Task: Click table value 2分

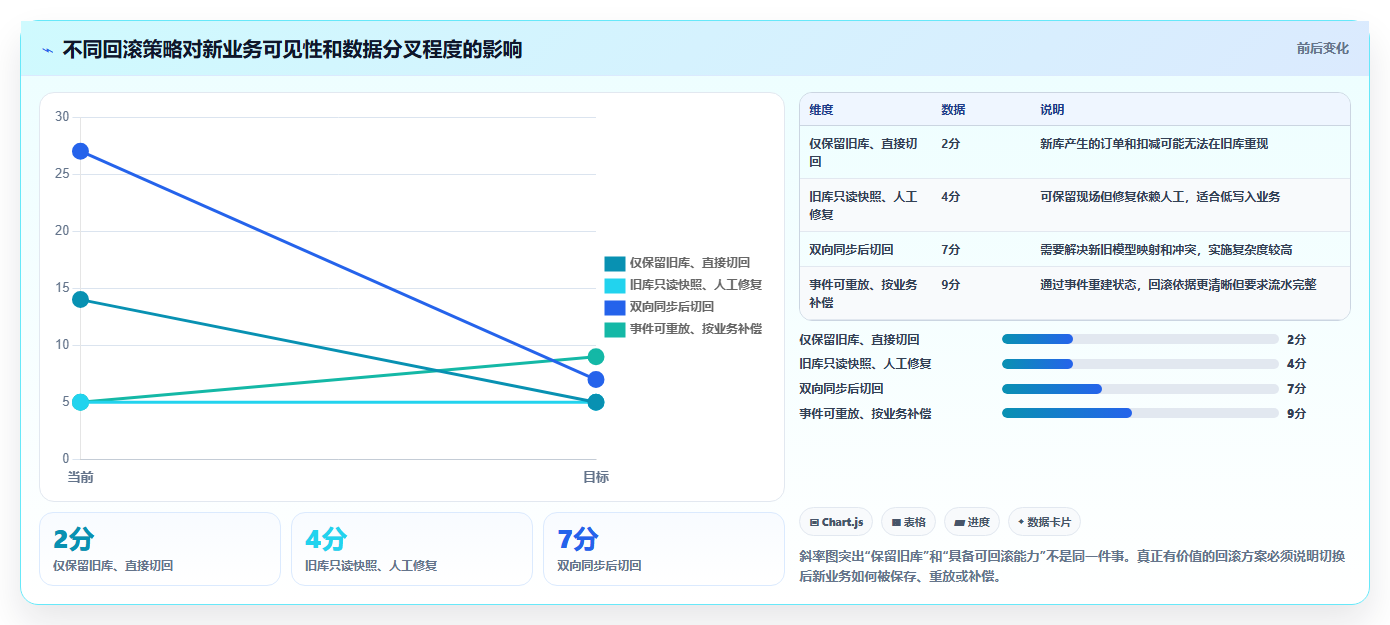Action: pyautogui.click(x=950, y=144)
